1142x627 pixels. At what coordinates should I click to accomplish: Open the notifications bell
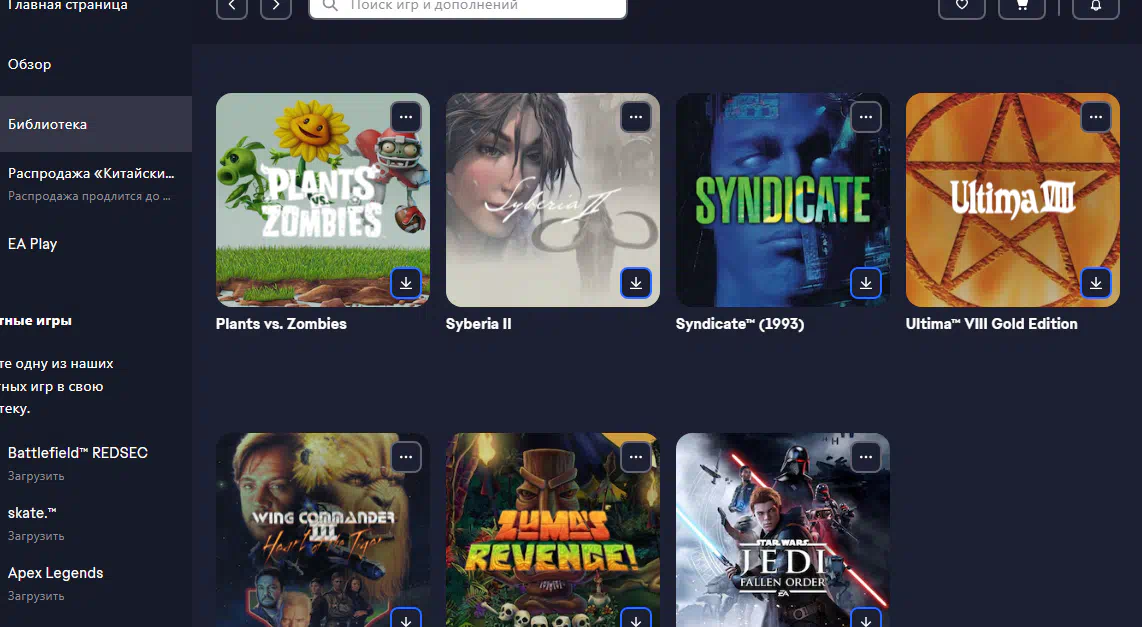[1095, 6]
